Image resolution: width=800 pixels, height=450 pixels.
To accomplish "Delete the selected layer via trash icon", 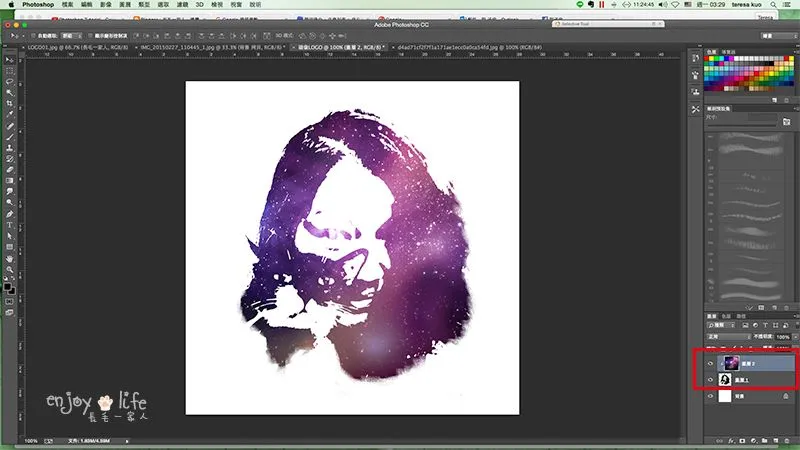I will pos(787,440).
